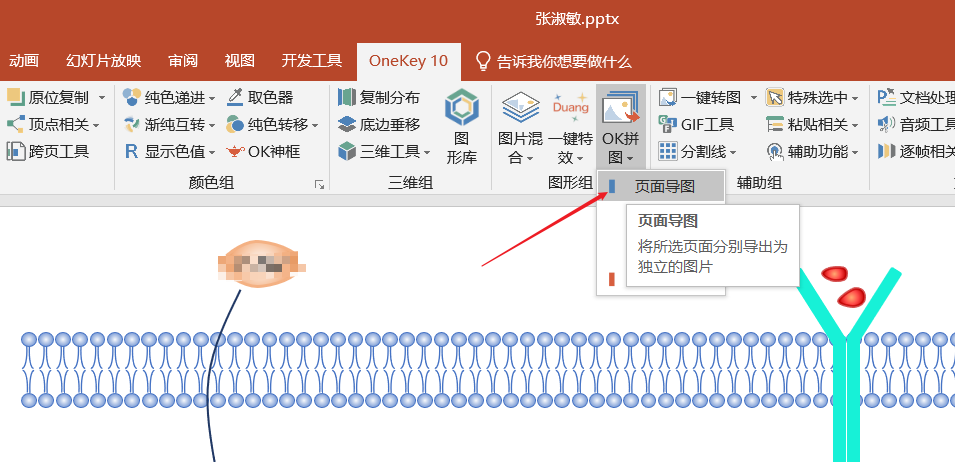Click the 顶点相关 icon
955x462 pixels.
pos(15,125)
